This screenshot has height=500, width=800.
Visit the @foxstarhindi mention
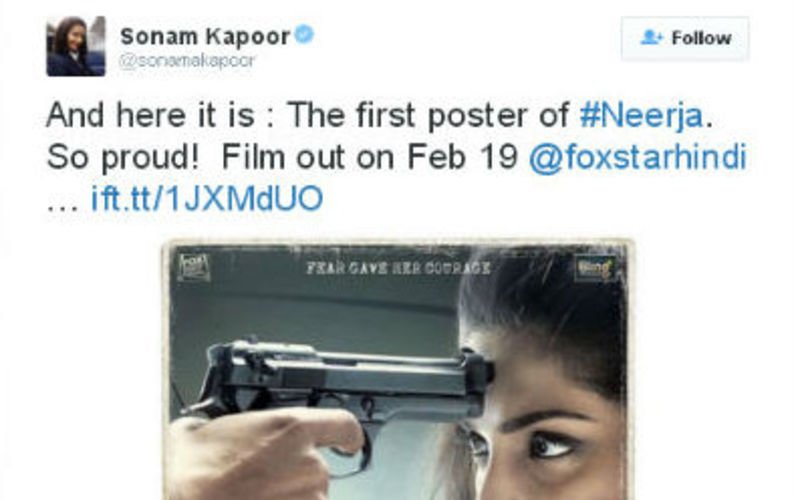[638, 157]
